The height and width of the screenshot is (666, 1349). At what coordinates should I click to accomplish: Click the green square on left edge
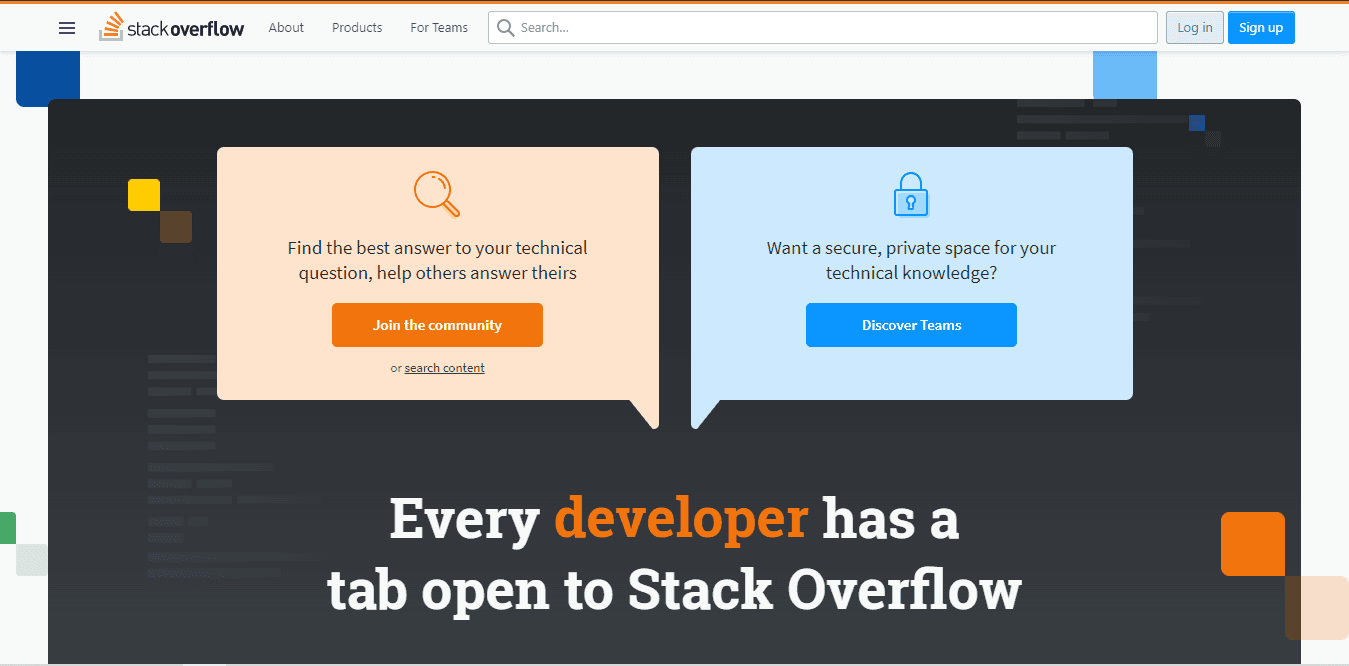coord(7,527)
